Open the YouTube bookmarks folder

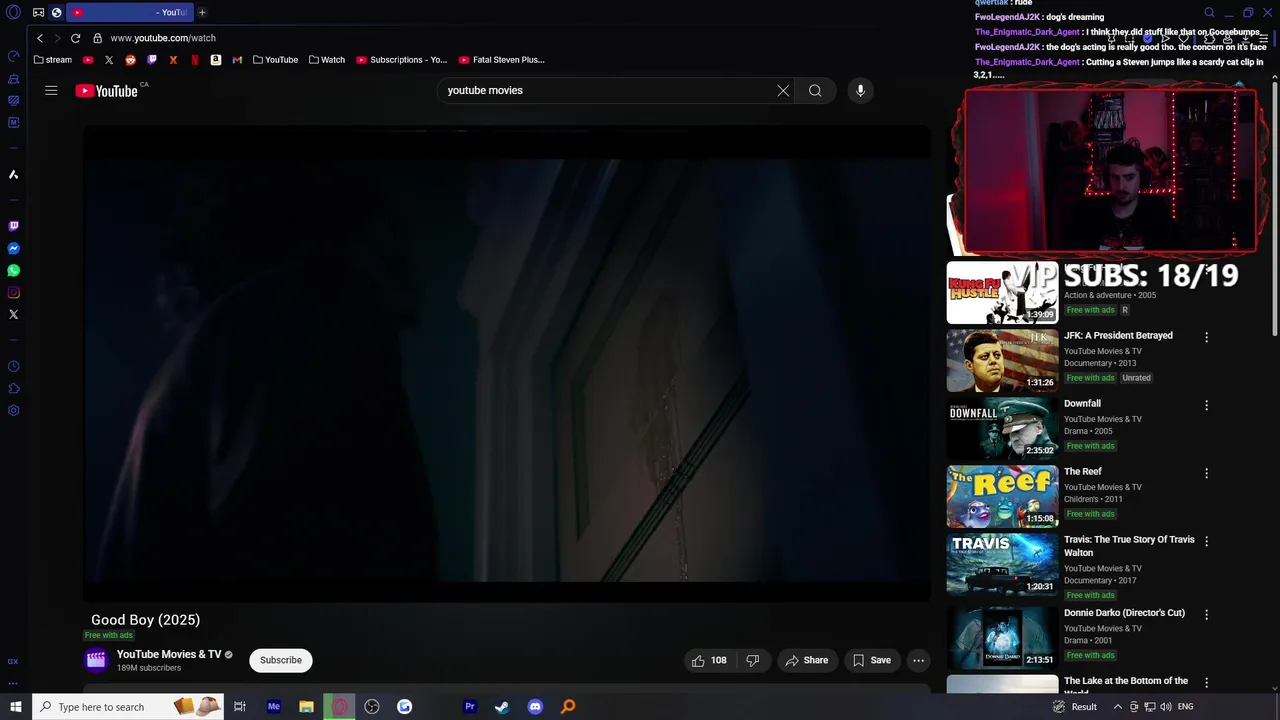click(x=275, y=60)
